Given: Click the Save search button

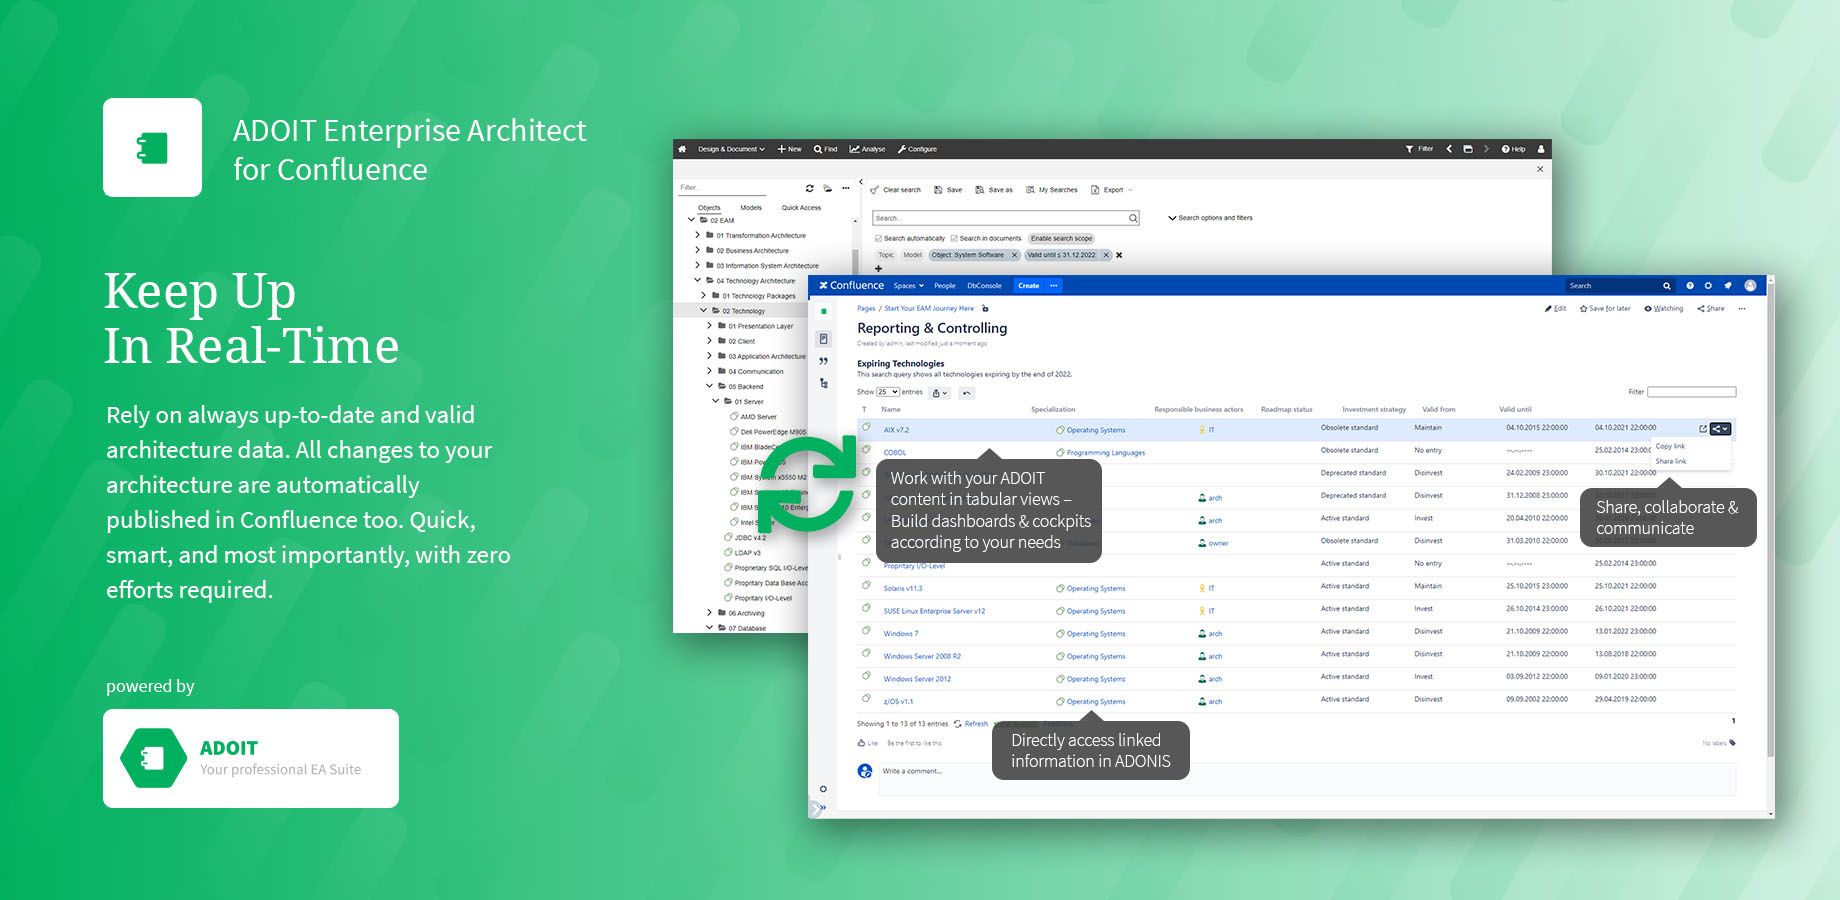Looking at the screenshot, I should pos(948,190).
